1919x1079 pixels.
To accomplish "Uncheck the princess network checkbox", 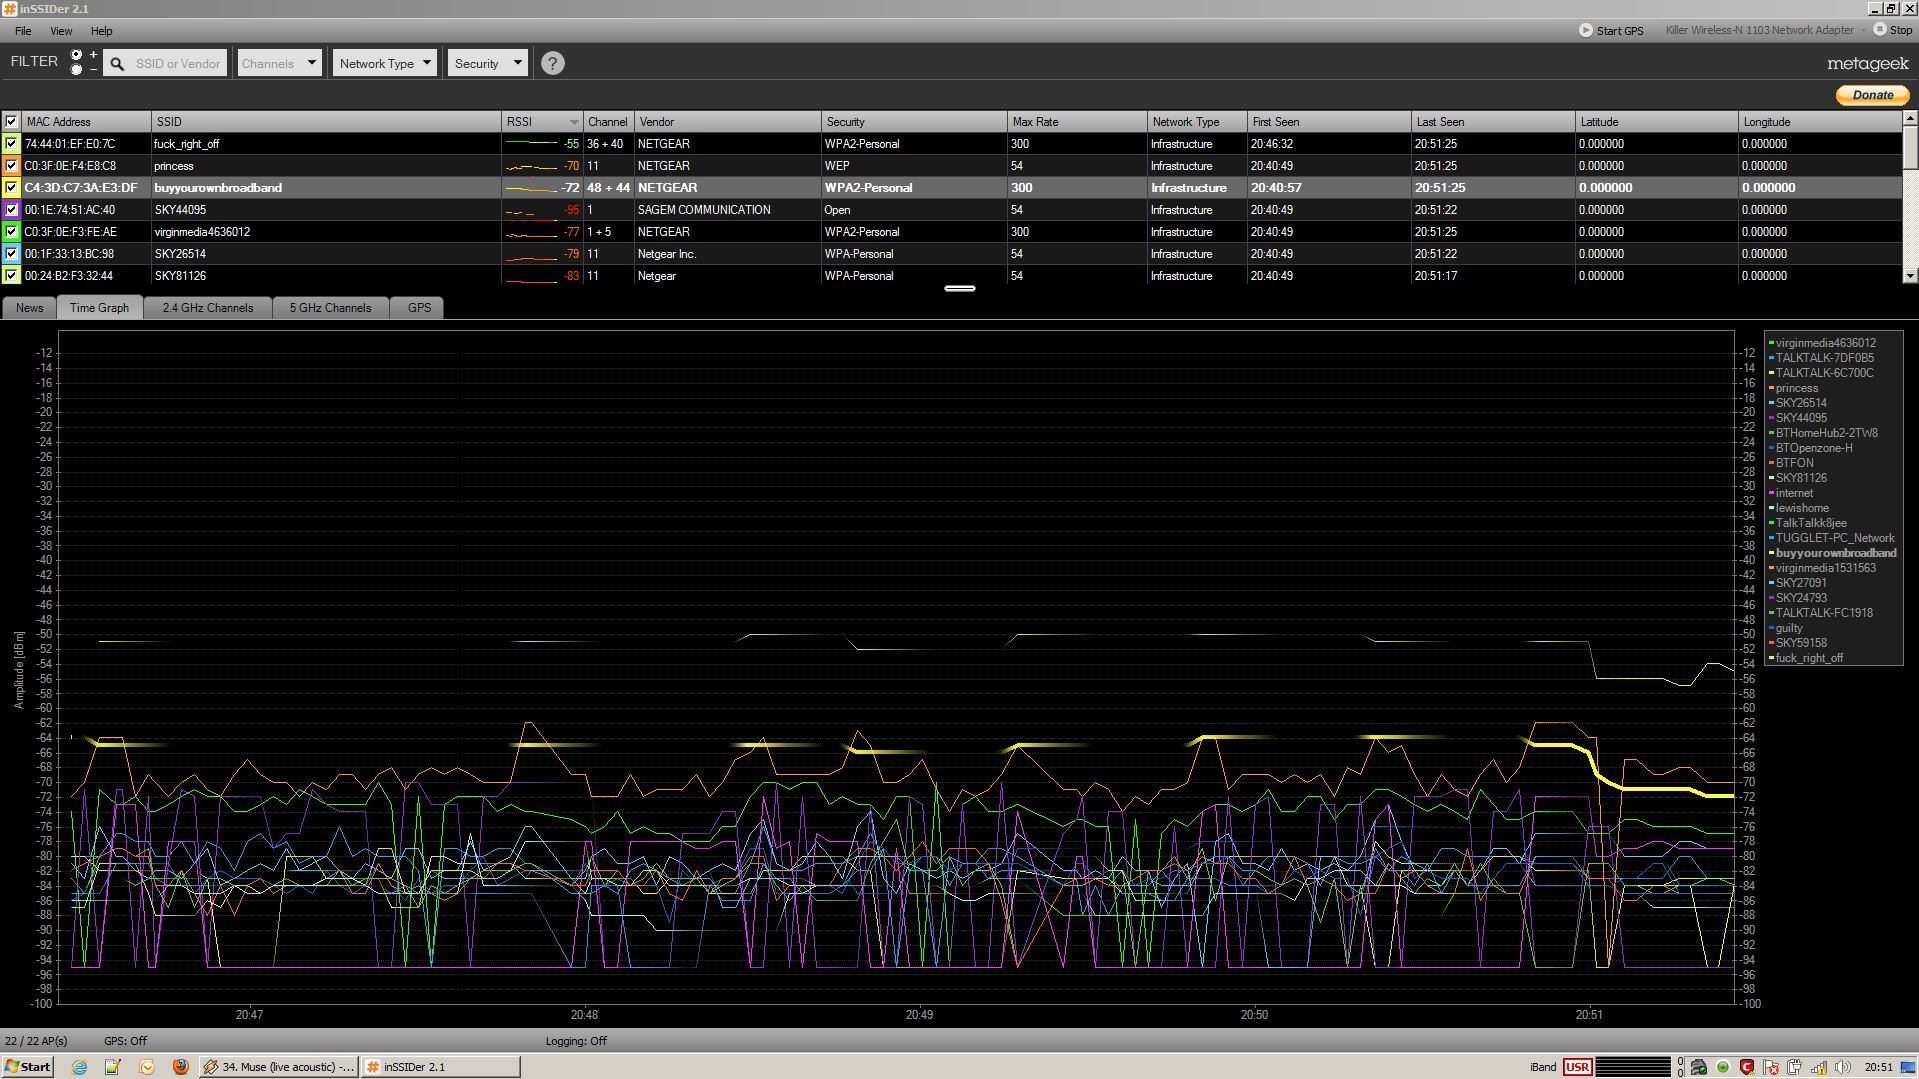I will (12, 166).
